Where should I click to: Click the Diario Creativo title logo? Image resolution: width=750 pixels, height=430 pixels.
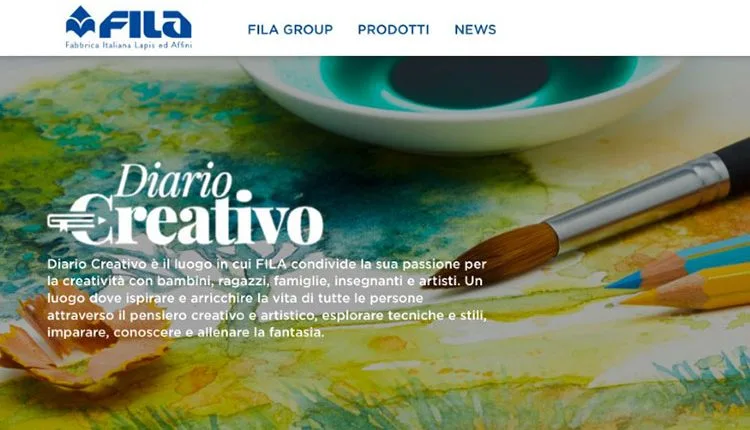(185, 204)
